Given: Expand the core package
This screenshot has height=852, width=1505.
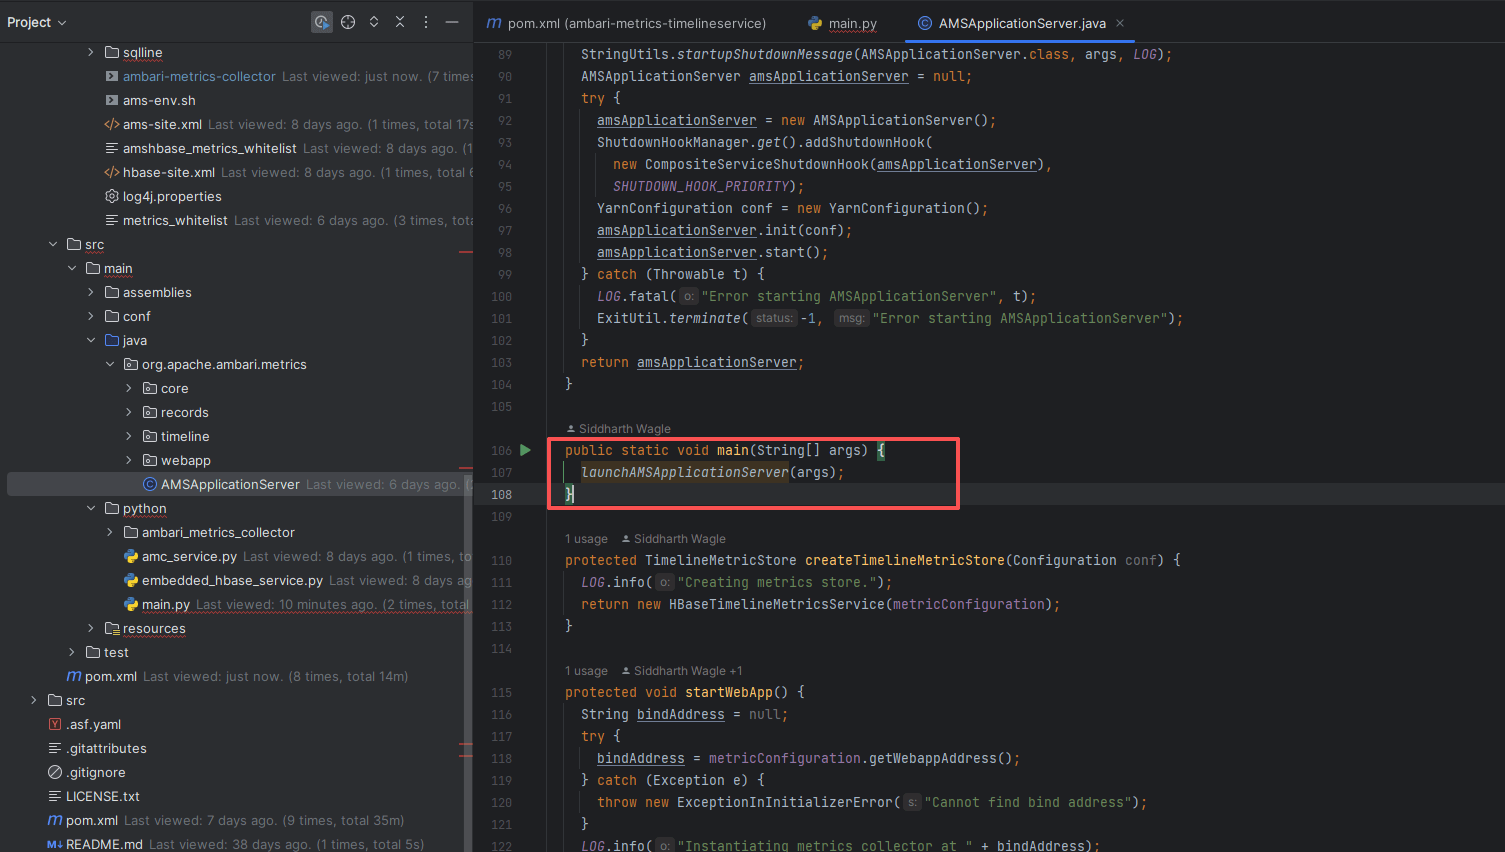Looking at the screenshot, I should coord(129,388).
